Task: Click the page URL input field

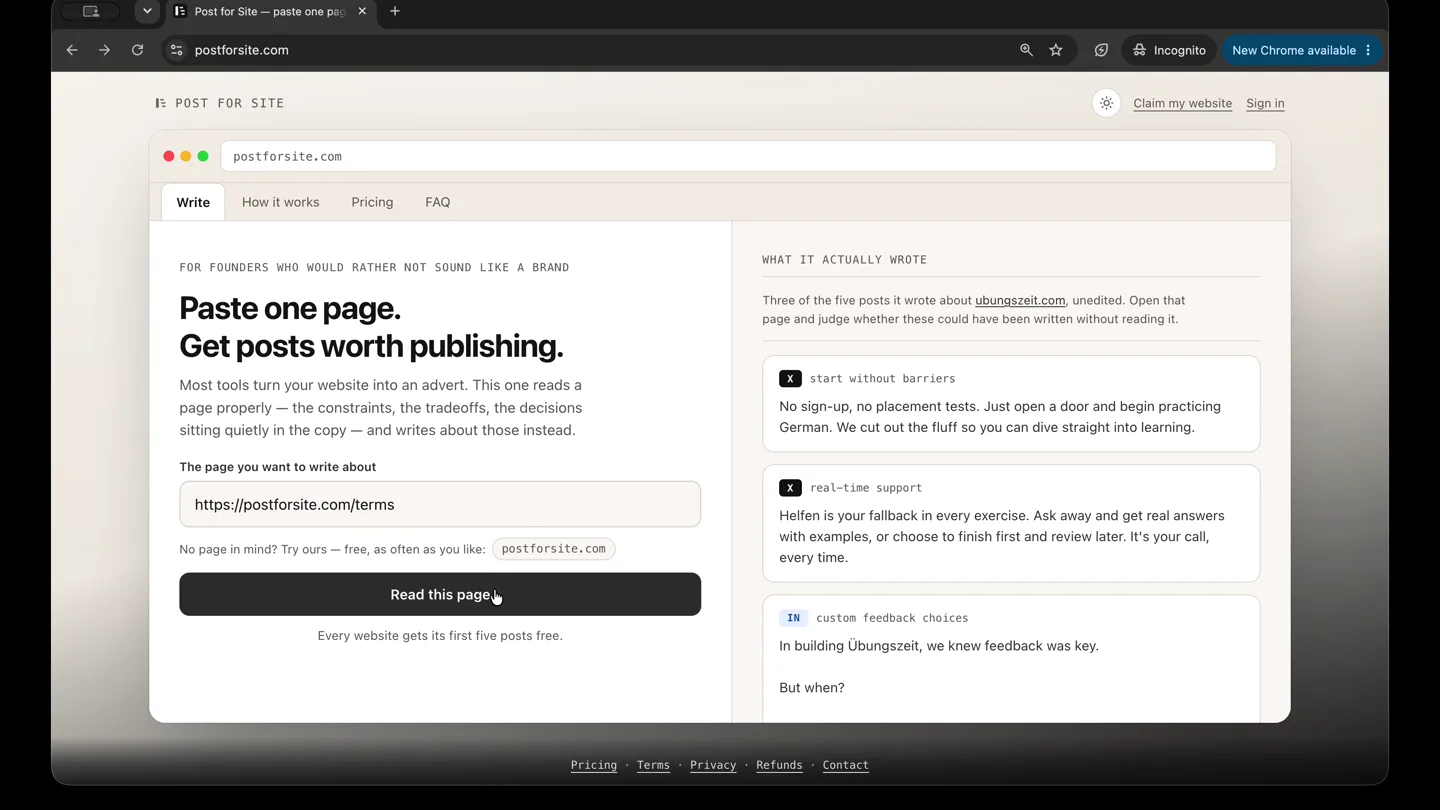Action: (440, 504)
